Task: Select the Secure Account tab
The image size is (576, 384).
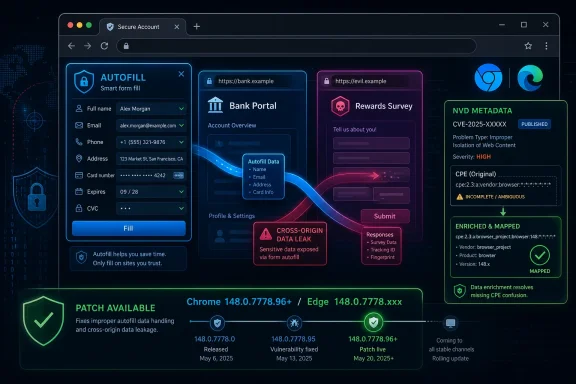Action: coord(142,27)
